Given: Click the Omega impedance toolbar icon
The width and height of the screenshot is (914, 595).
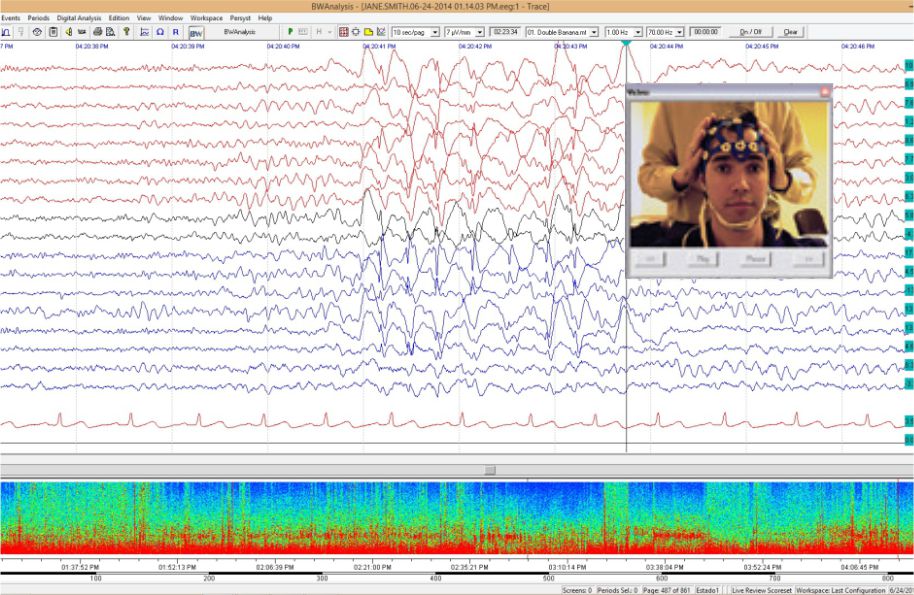Looking at the screenshot, I should tap(160, 32).
